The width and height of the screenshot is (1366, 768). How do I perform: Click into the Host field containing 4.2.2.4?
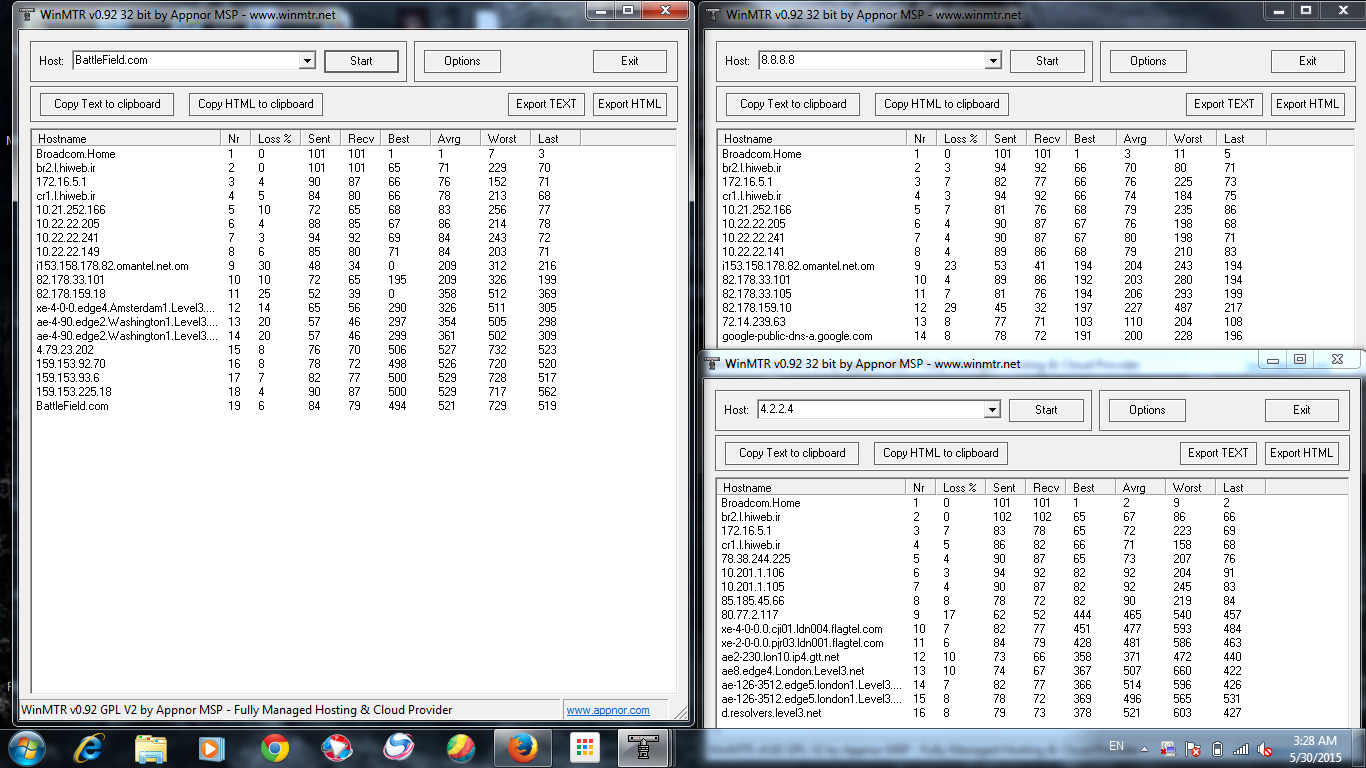[868, 410]
